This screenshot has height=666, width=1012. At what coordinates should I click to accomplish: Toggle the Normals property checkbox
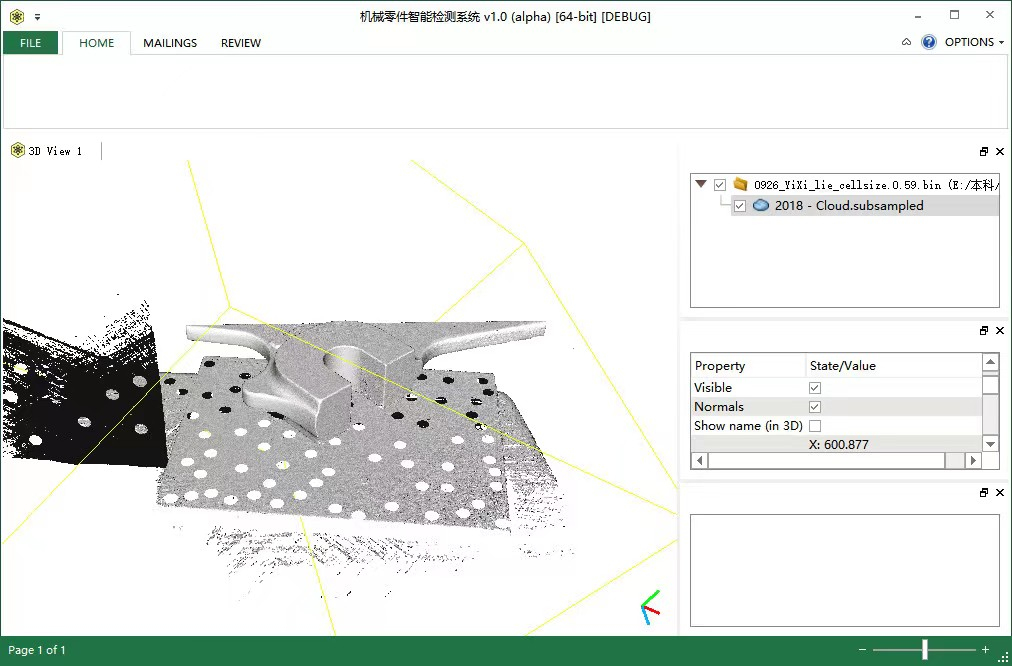click(x=815, y=407)
